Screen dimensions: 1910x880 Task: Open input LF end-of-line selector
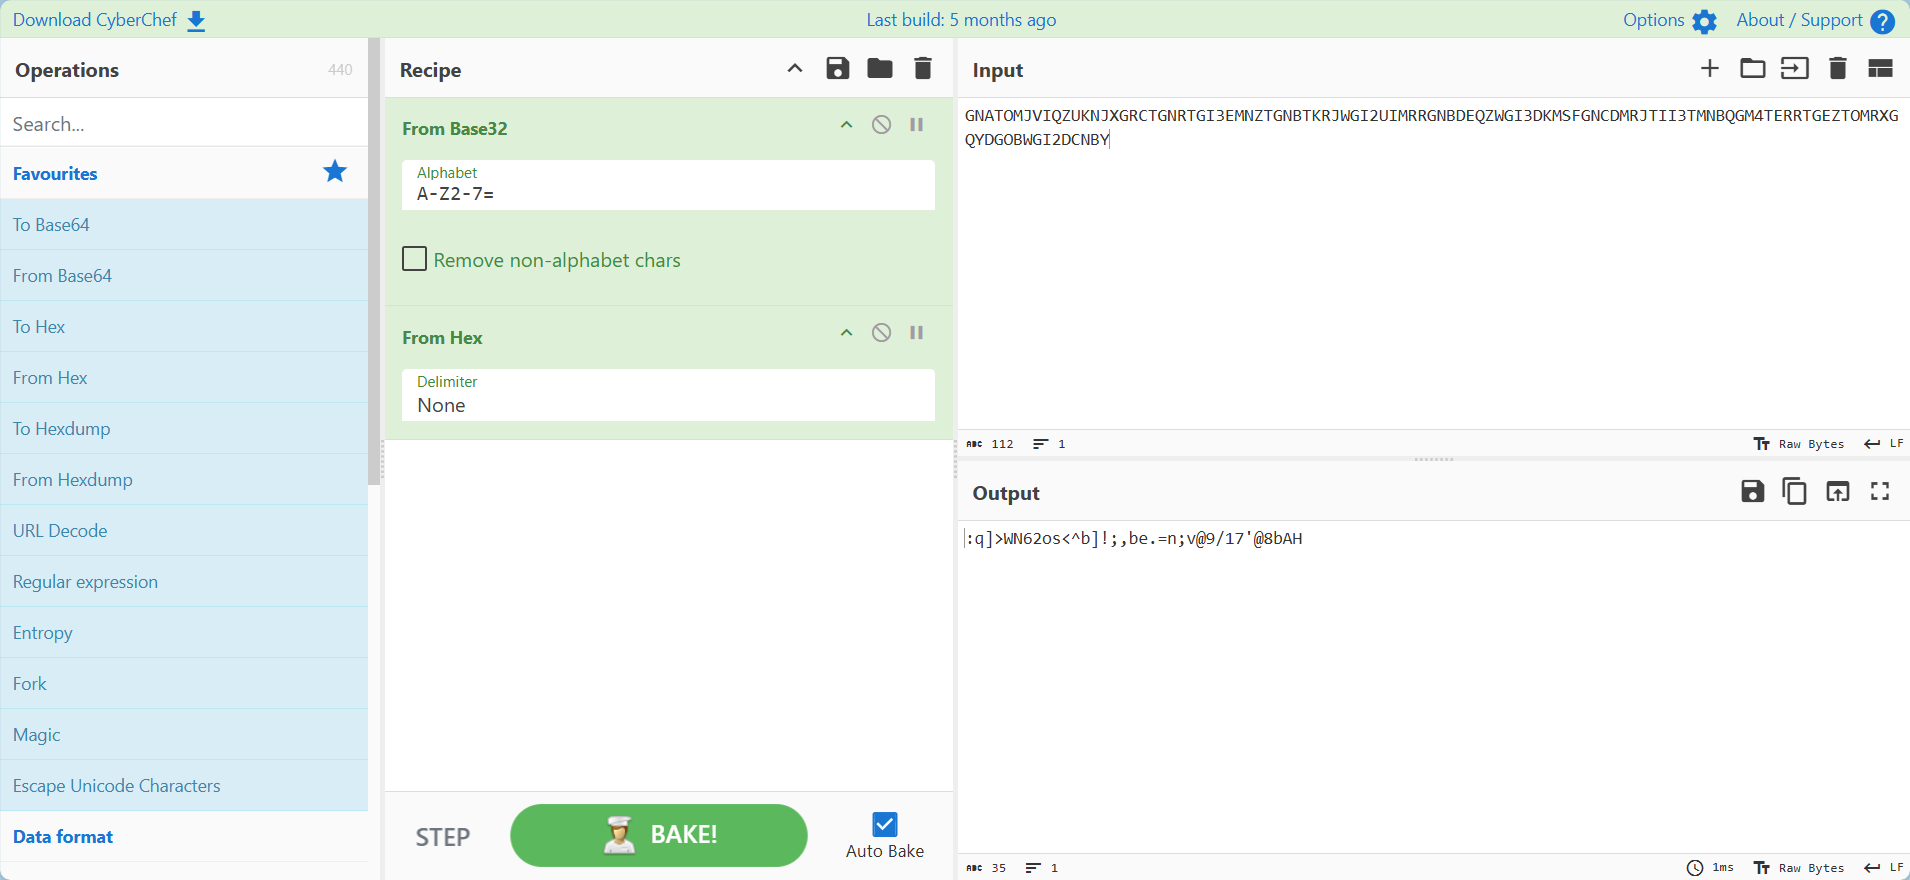pyautogui.click(x=1884, y=444)
